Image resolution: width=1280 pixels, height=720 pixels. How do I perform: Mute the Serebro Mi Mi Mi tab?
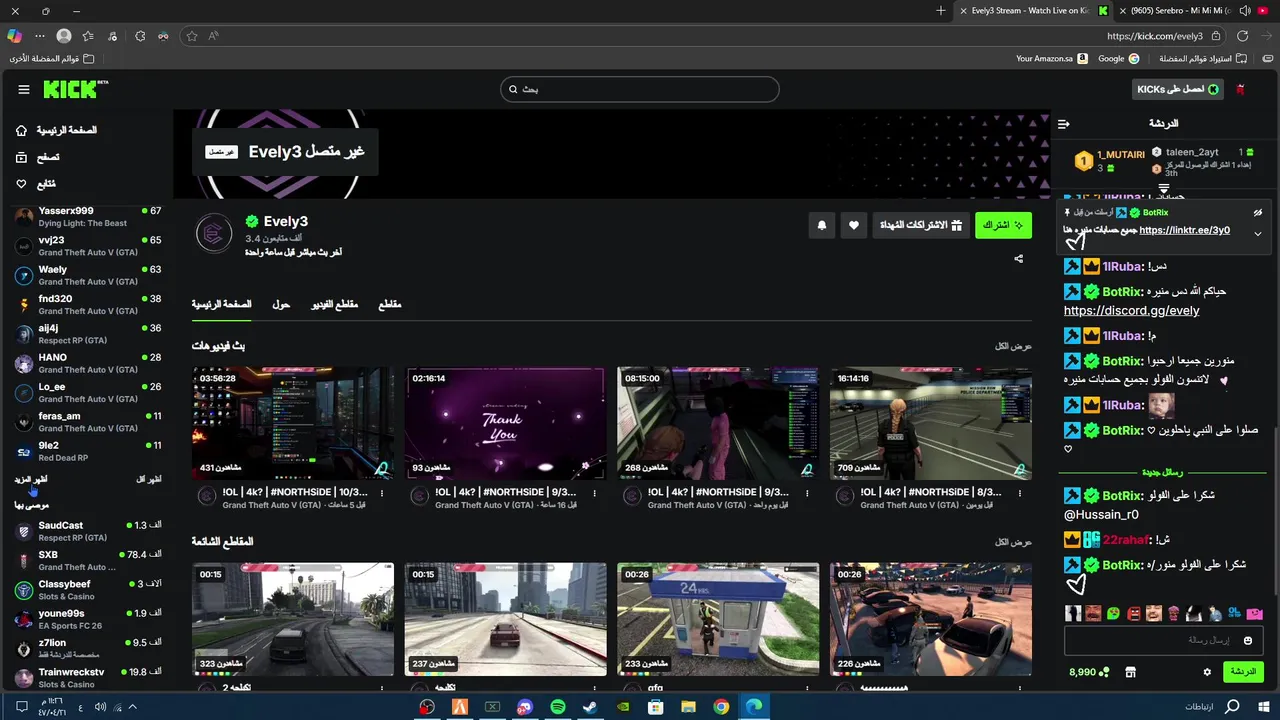tap(1245, 11)
